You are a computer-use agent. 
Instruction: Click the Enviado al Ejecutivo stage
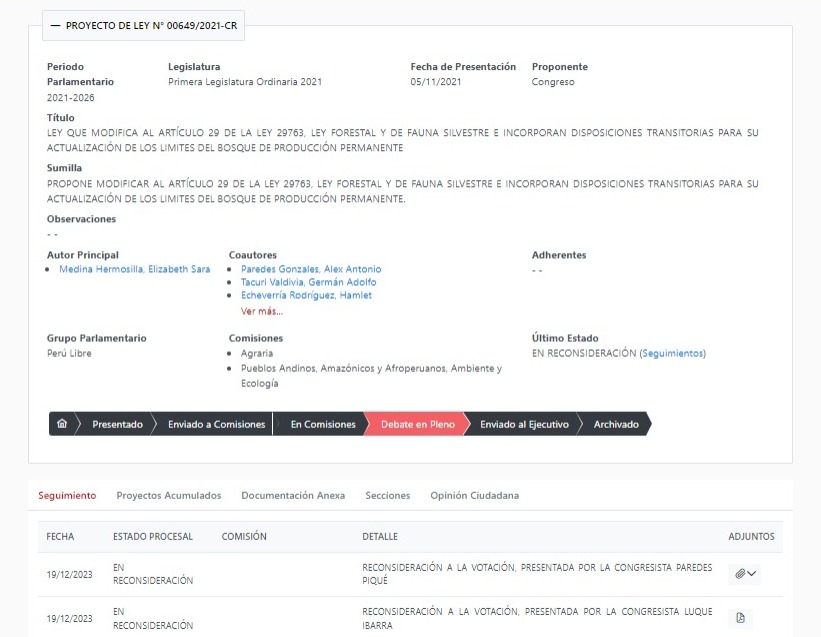[x=524, y=424]
